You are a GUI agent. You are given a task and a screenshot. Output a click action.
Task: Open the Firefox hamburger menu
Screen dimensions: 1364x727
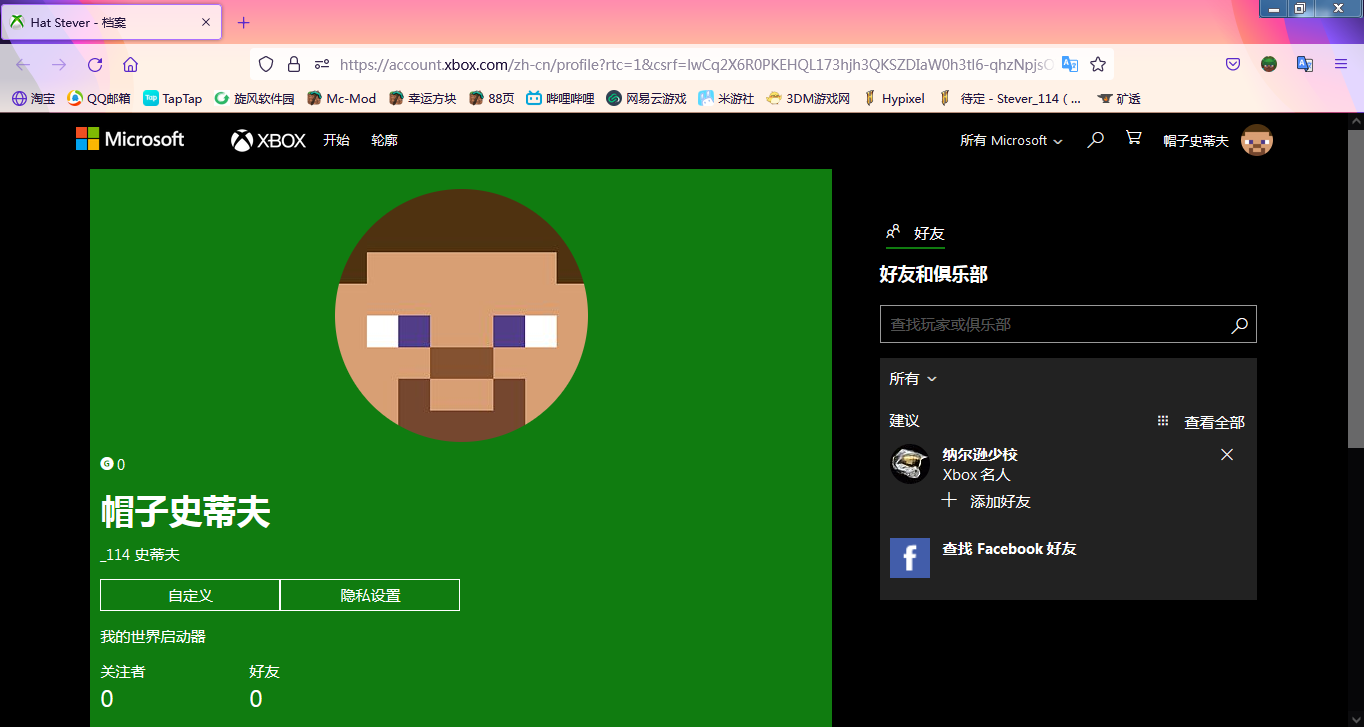point(1341,64)
